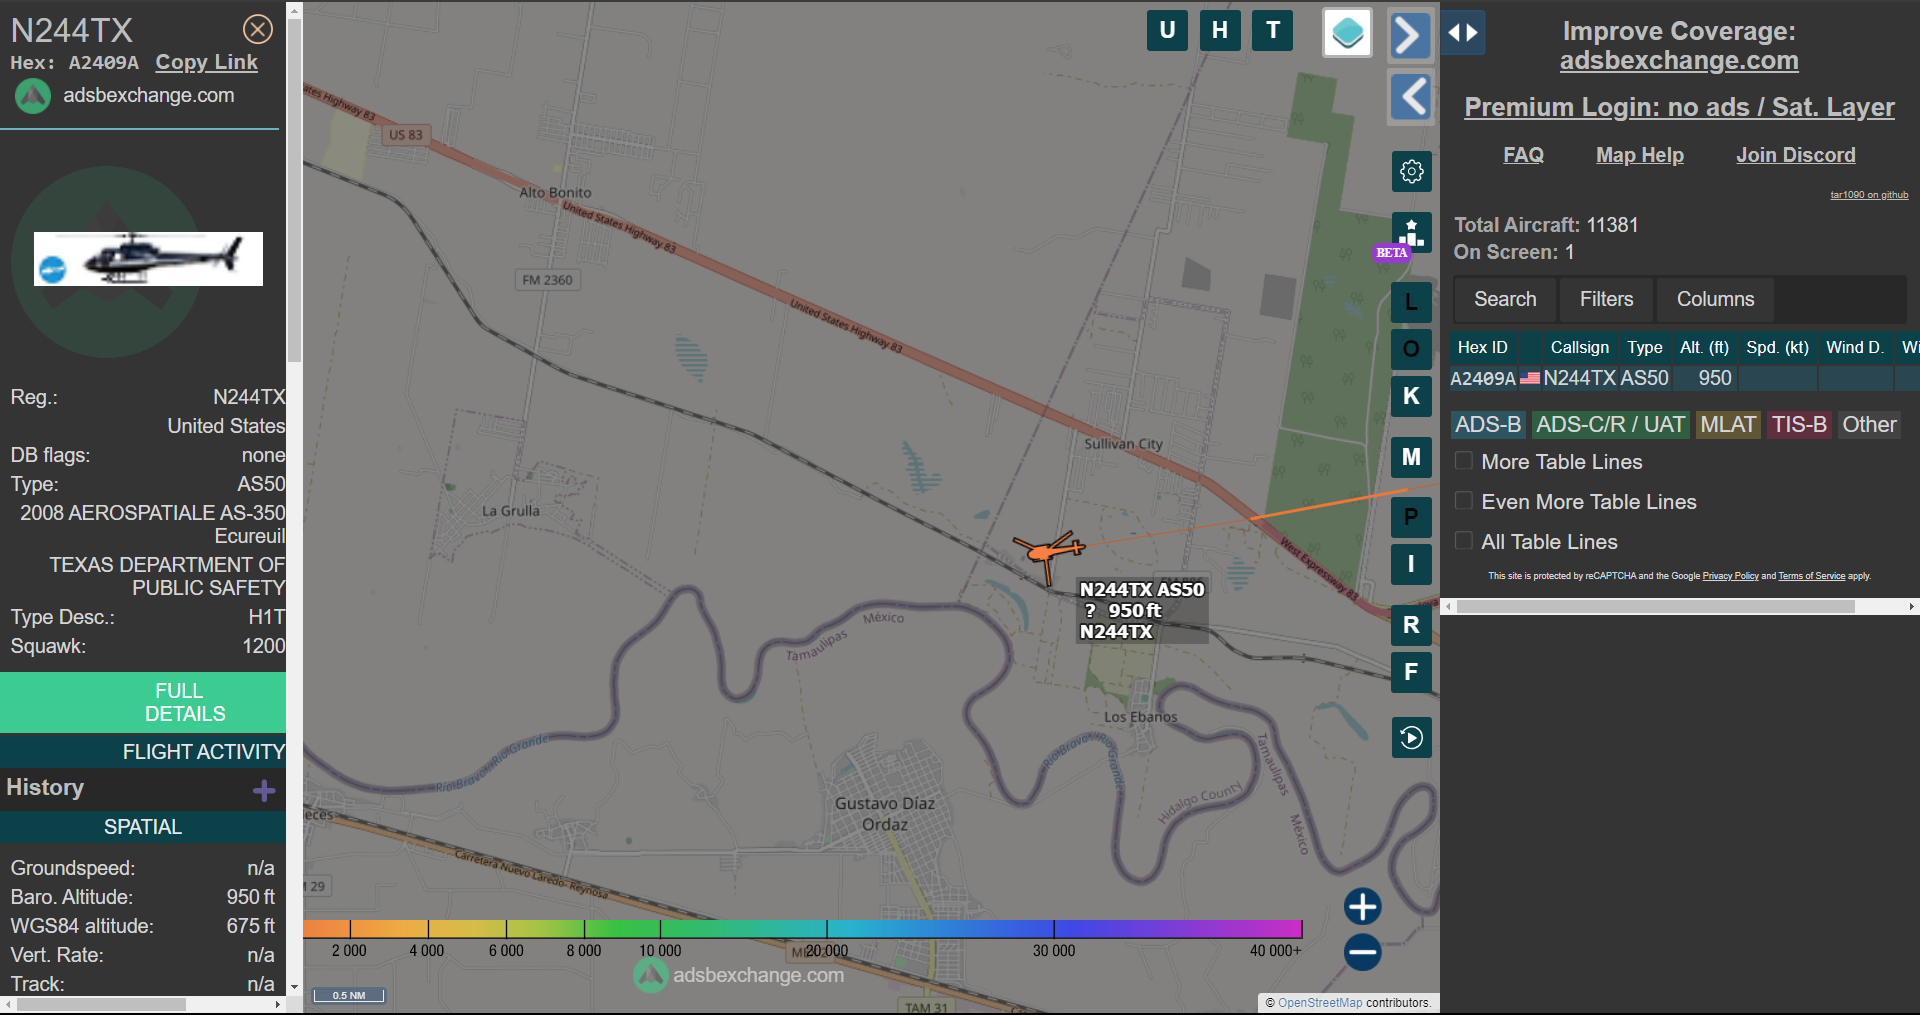Screen dimensions: 1920x1015
Task: Toggle the I map button
Action: coord(1411,564)
